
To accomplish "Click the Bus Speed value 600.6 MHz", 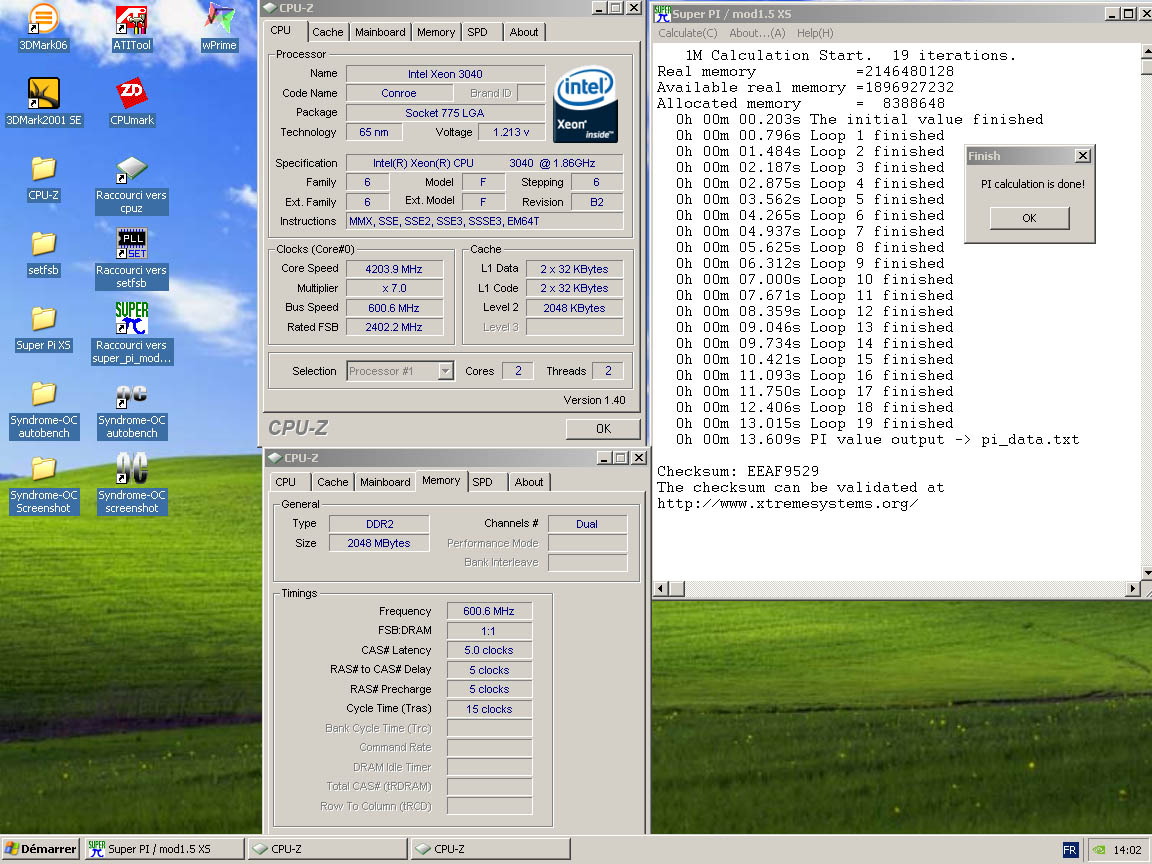I will [394, 308].
